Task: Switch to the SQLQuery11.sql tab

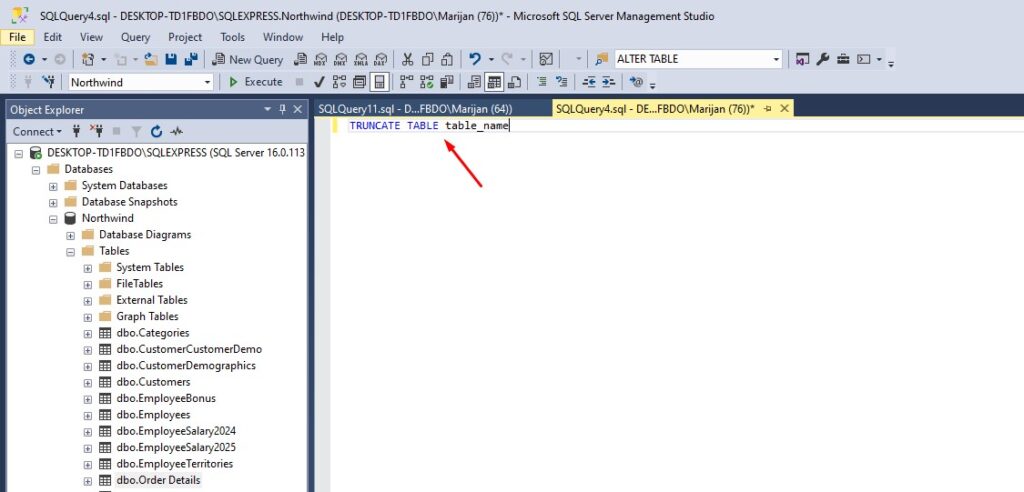Action: pos(415,108)
